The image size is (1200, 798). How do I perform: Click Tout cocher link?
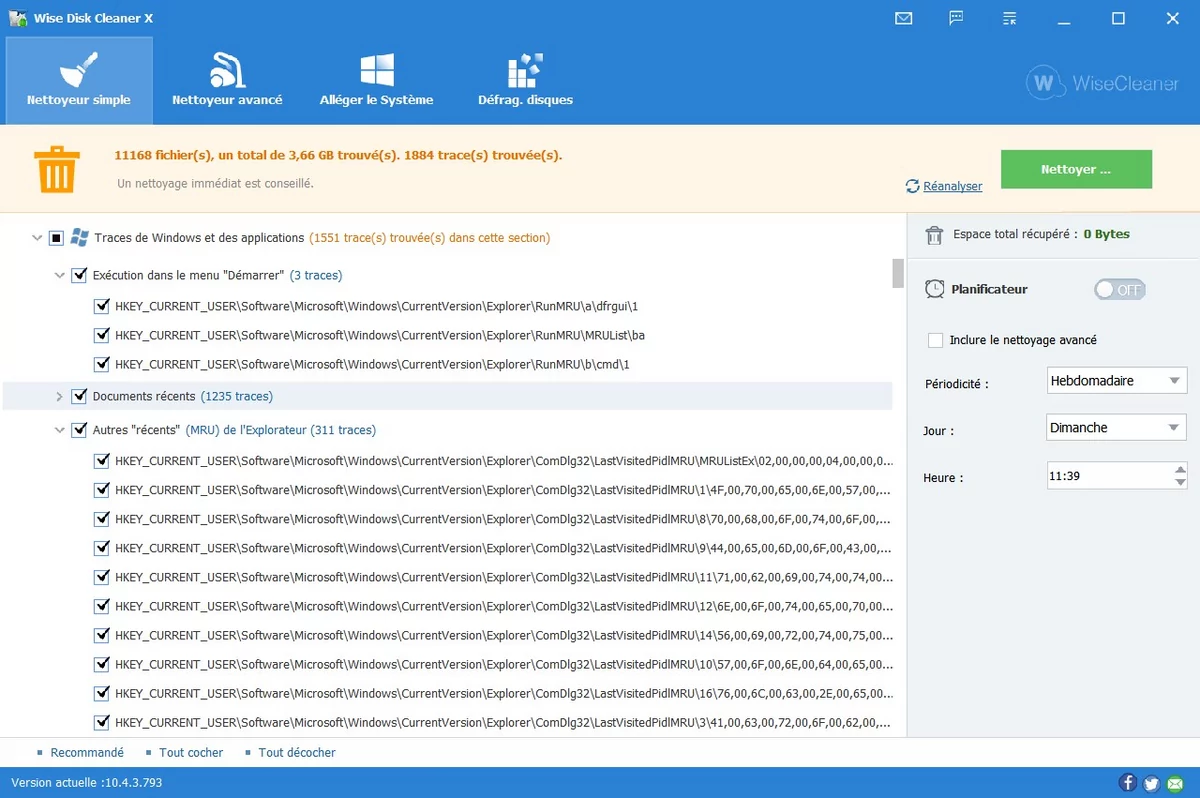coord(191,752)
